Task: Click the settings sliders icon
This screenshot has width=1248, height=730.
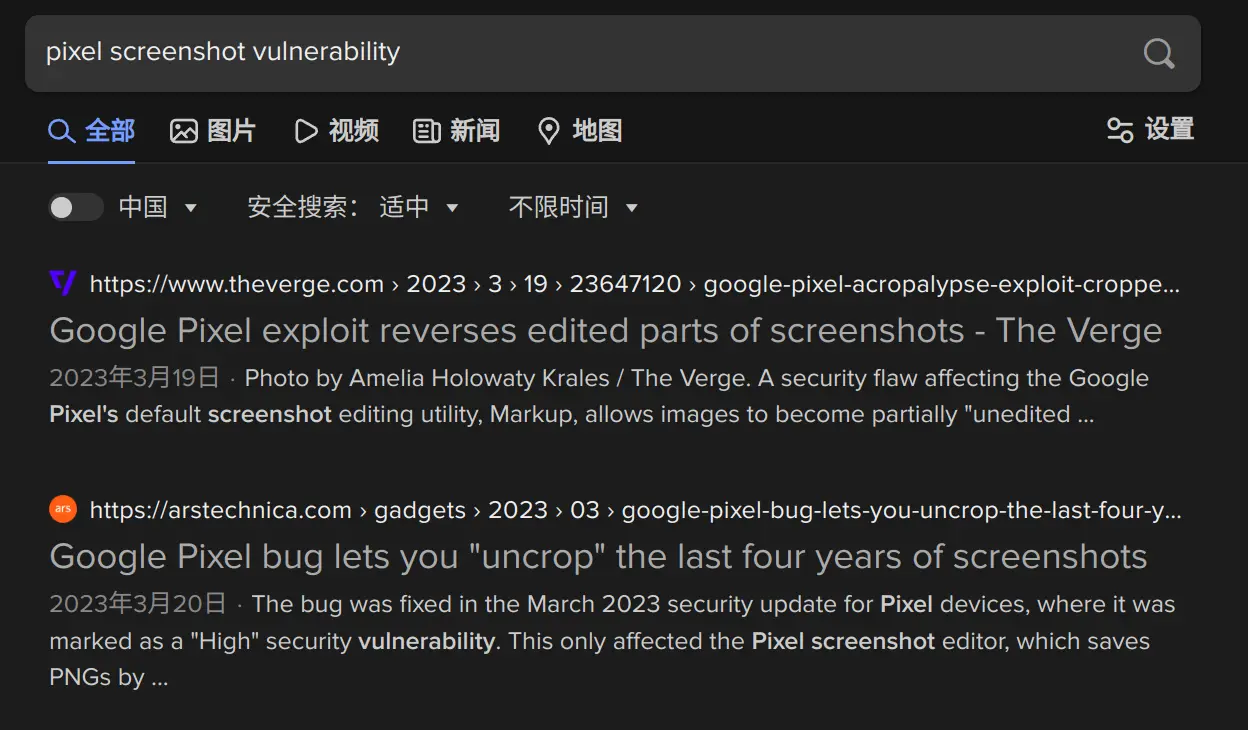Action: coord(1120,130)
